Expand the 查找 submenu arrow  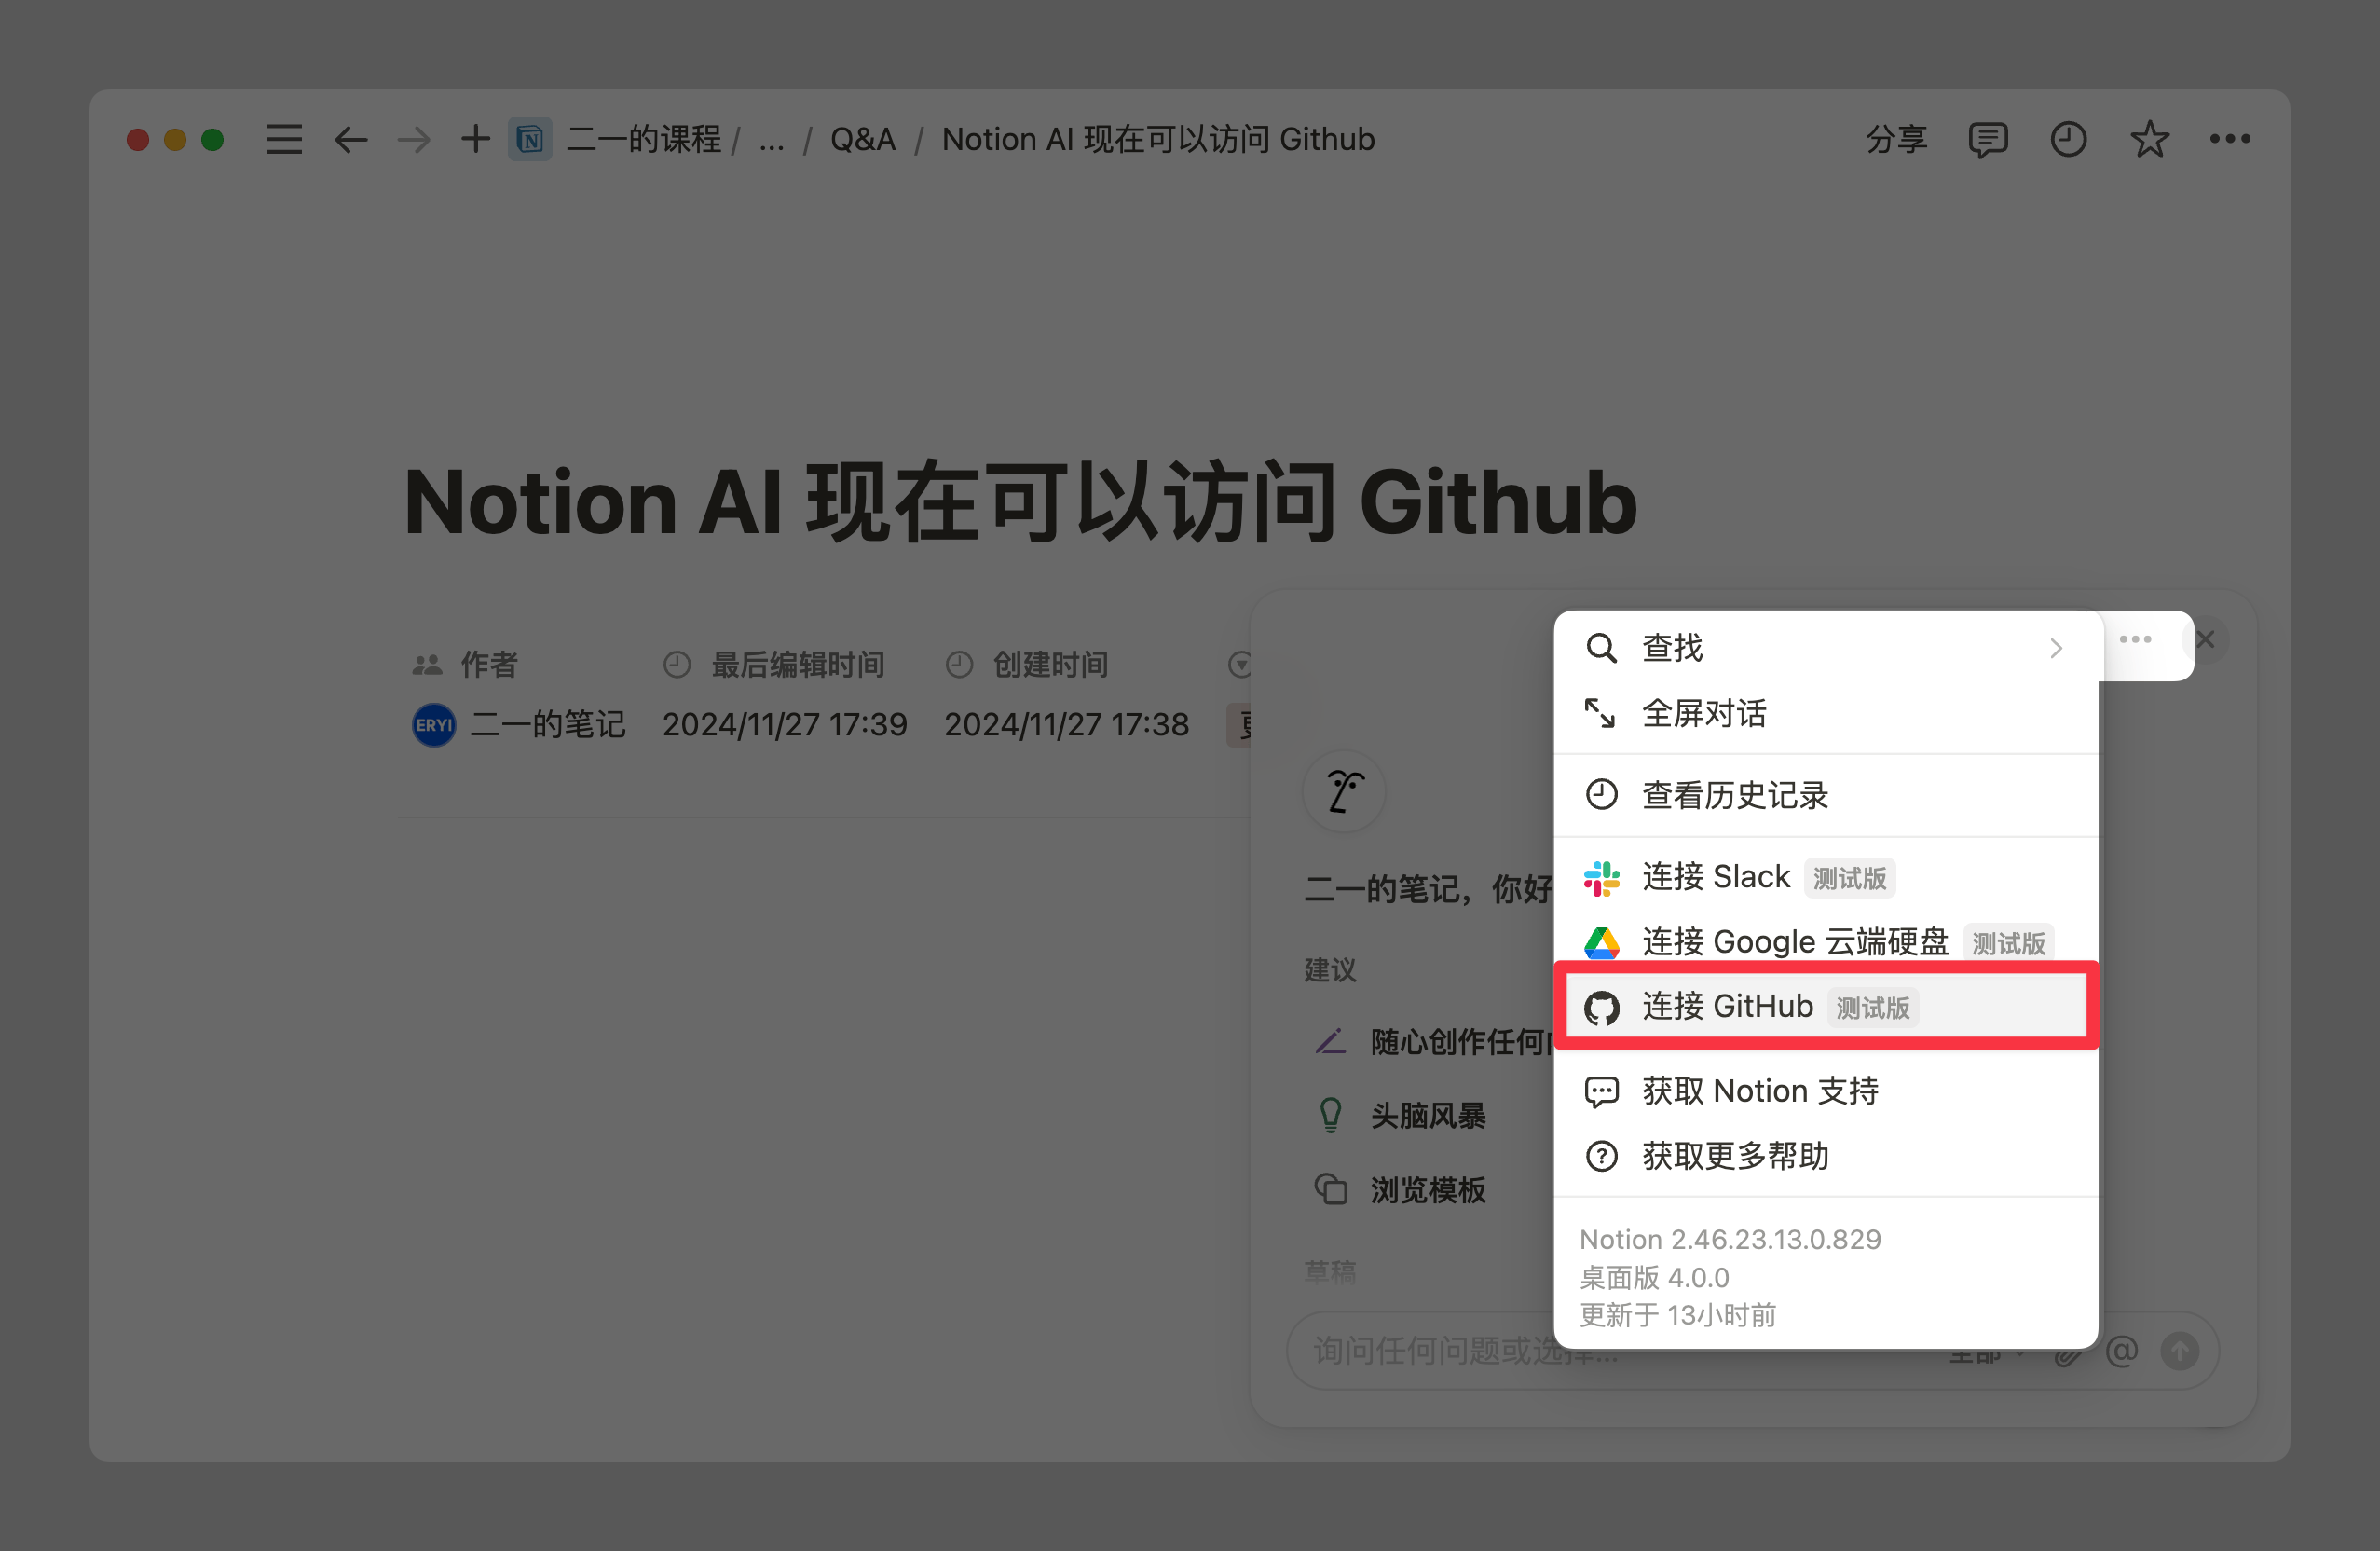click(x=2055, y=648)
